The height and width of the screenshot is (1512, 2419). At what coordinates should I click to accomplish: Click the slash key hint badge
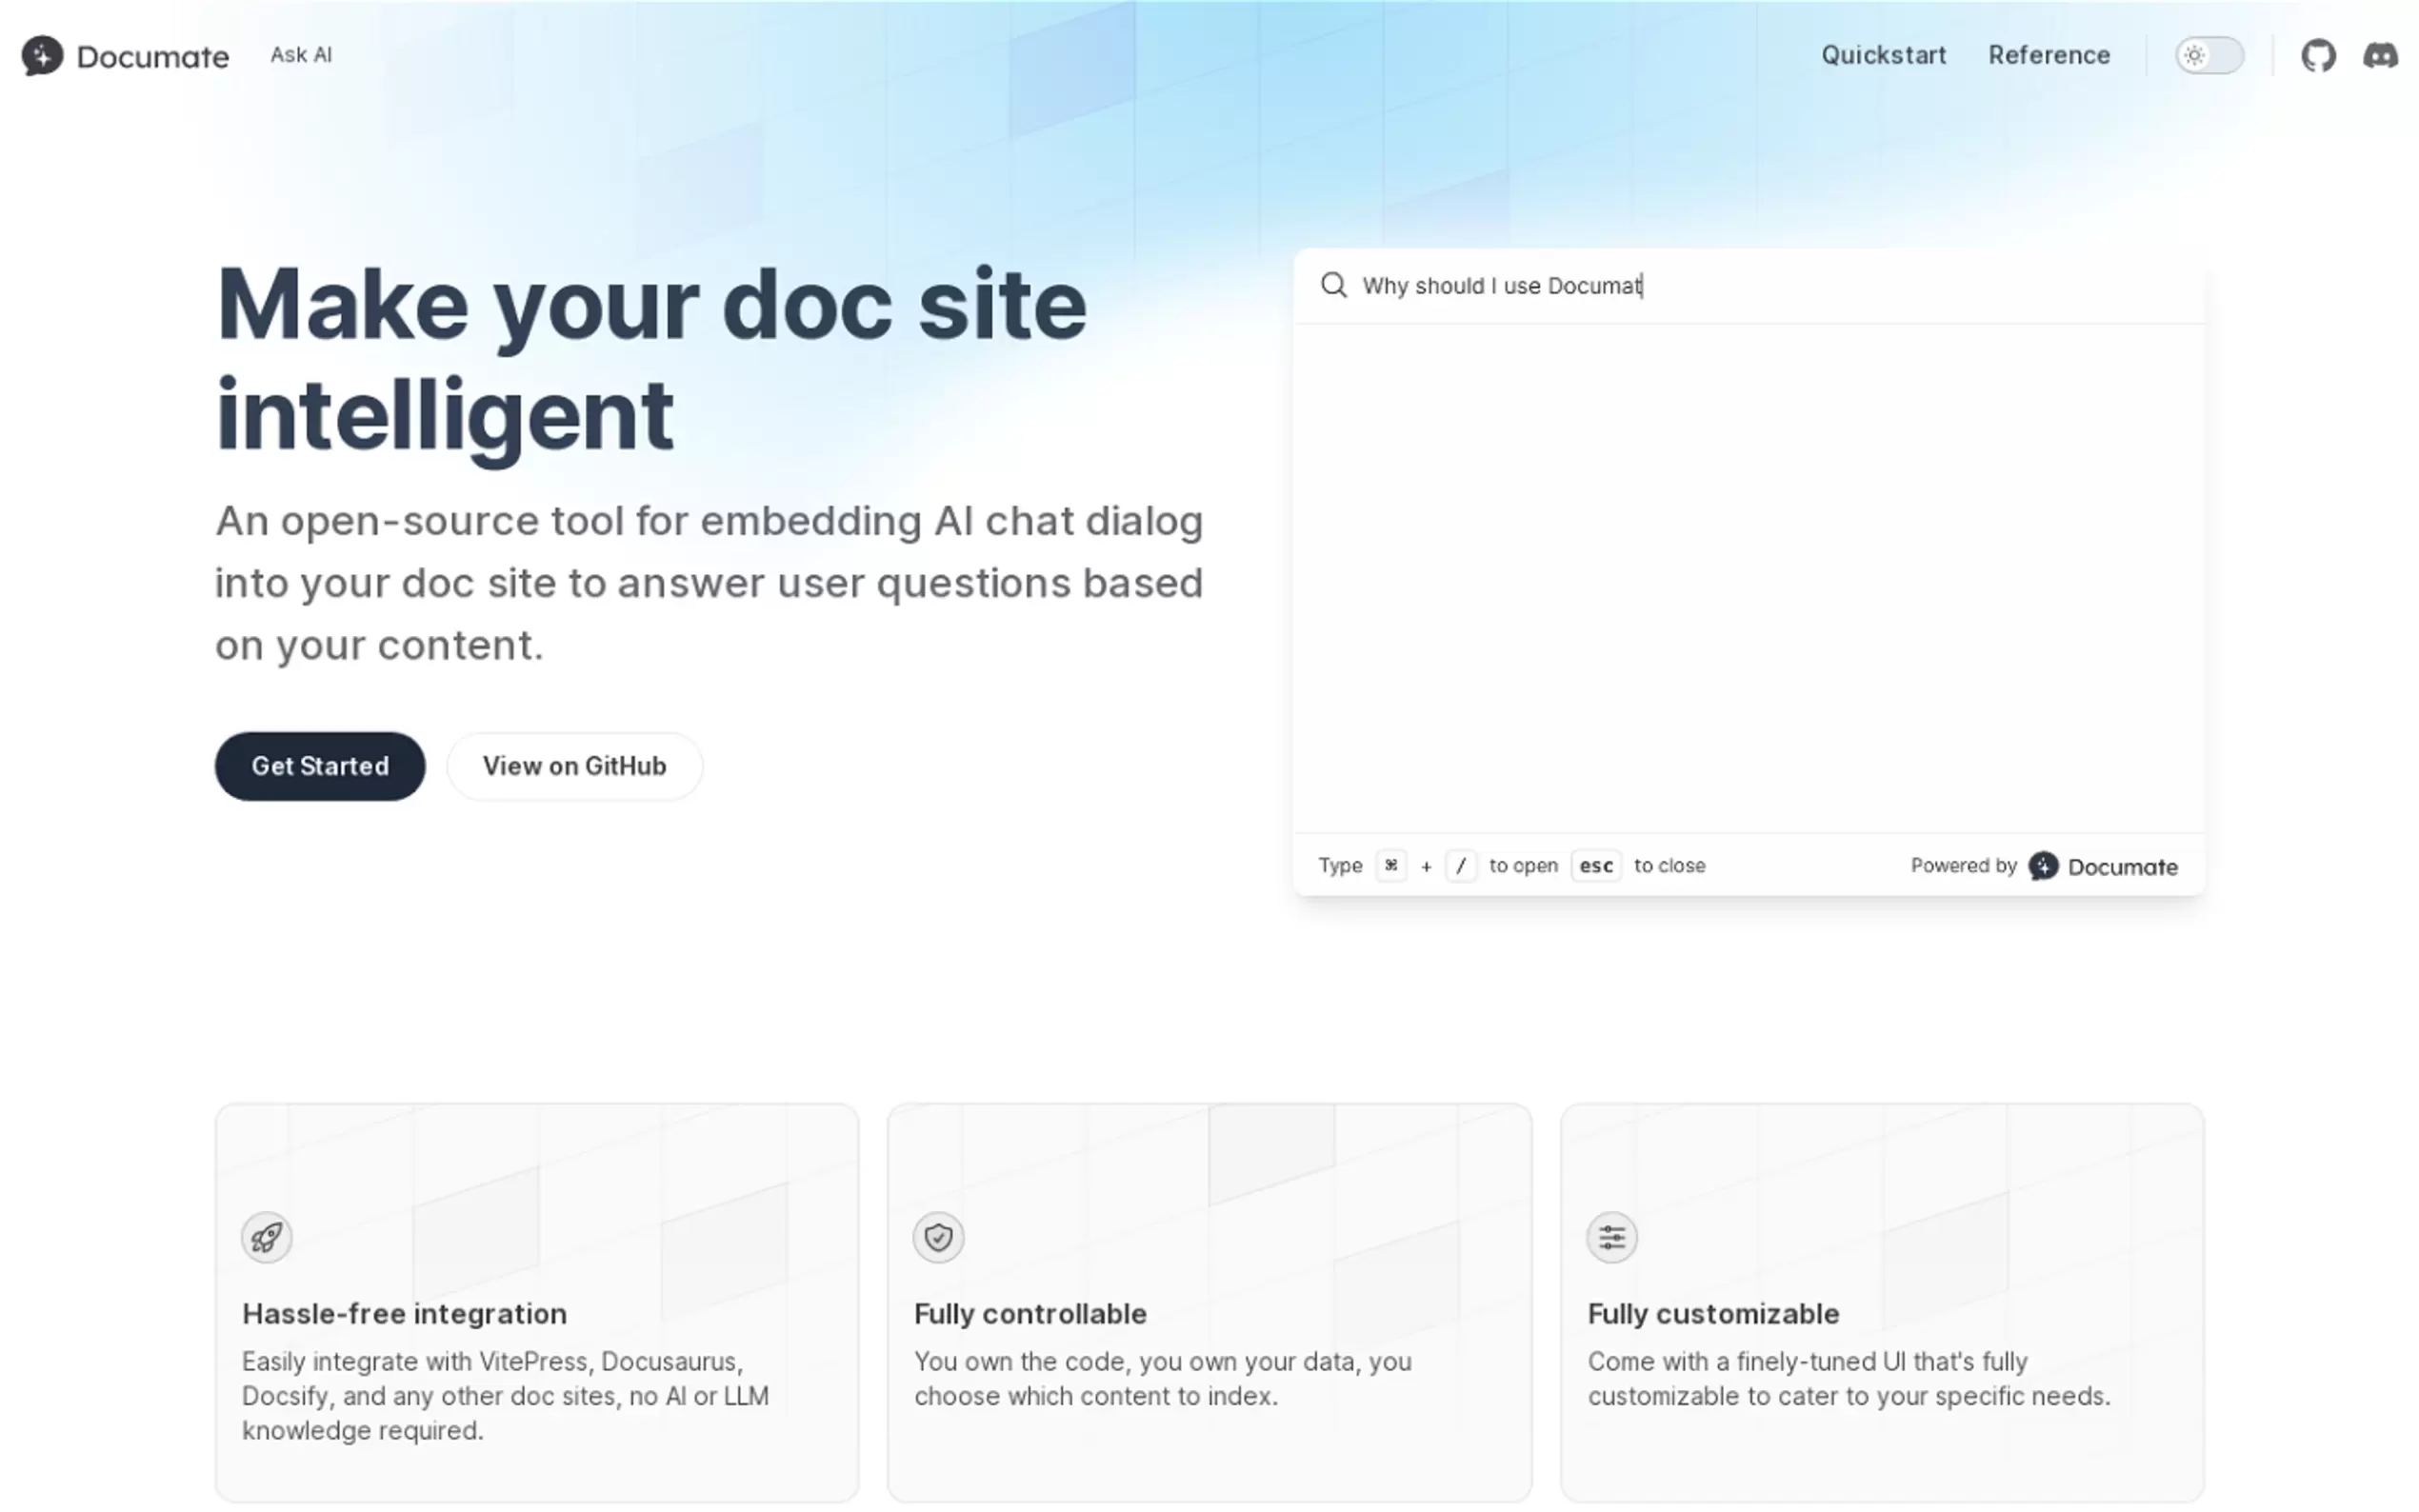click(1460, 866)
